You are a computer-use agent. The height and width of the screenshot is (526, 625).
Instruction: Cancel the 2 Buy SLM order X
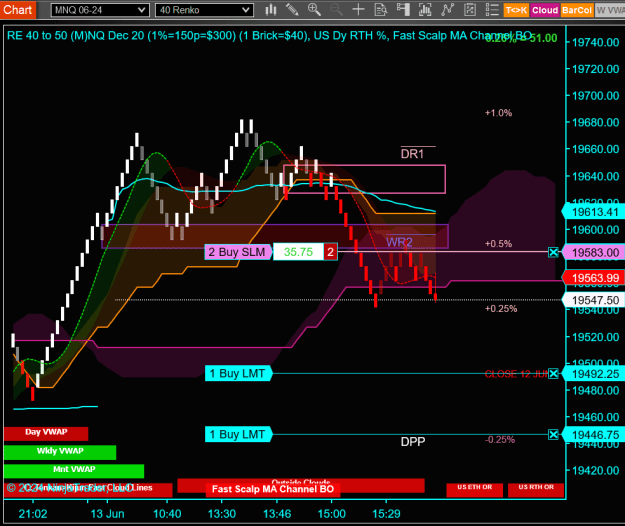[553, 252]
